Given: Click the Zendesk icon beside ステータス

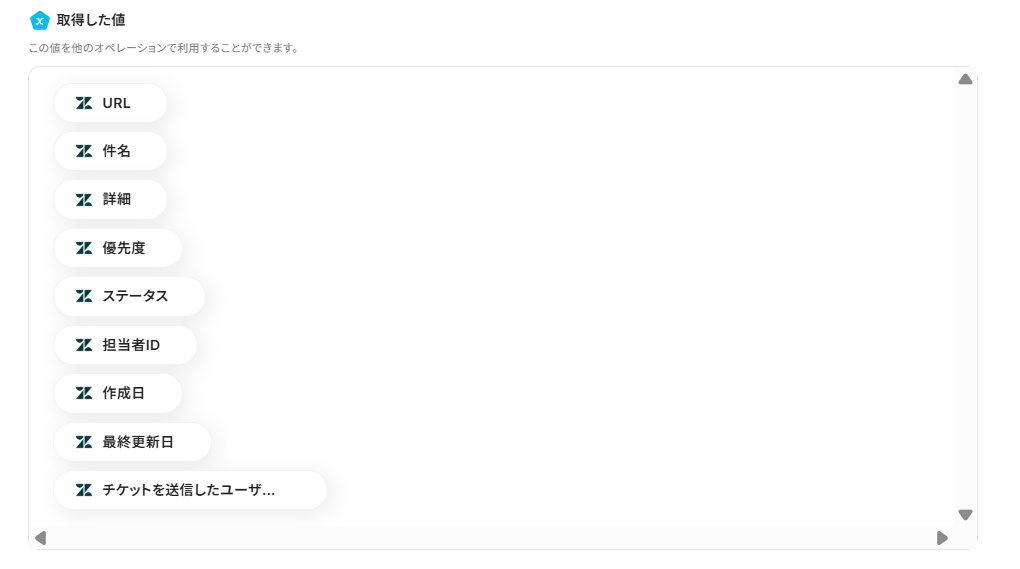Looking at the screenshot, I should point(84,296).
